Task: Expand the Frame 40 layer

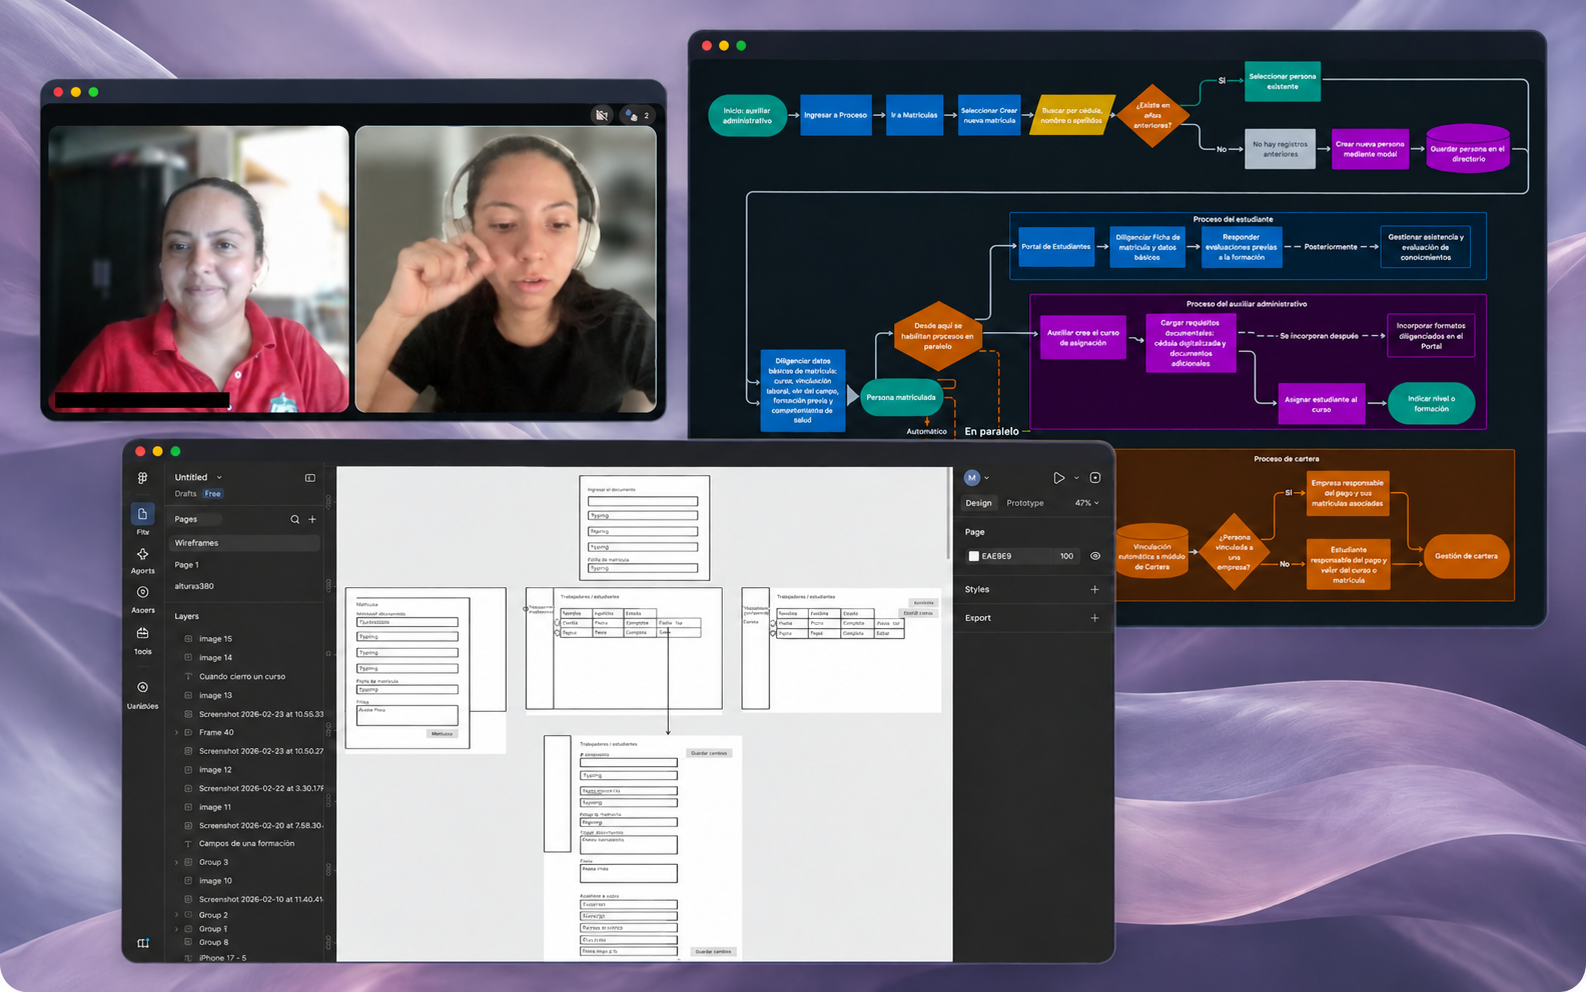Action: (x=177, y=733)
